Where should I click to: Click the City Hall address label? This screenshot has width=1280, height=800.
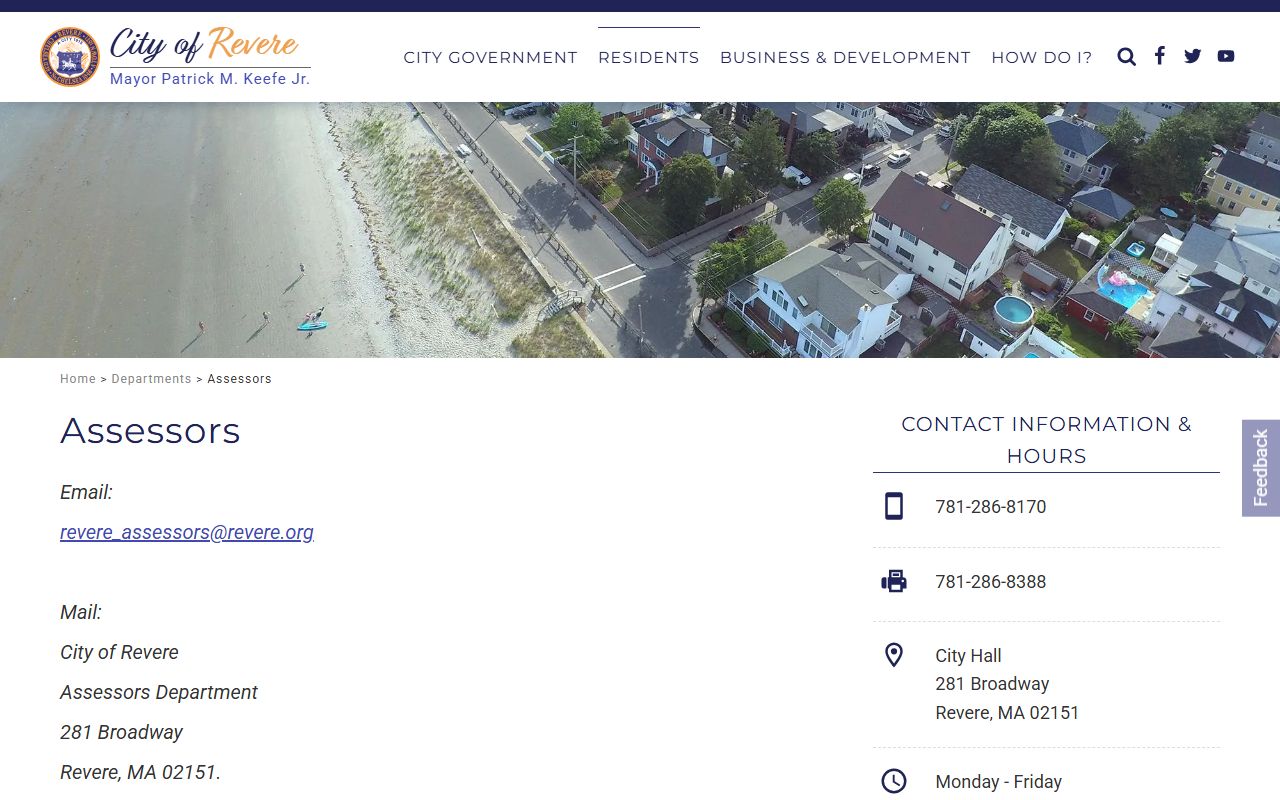click(x=968, y=656)
